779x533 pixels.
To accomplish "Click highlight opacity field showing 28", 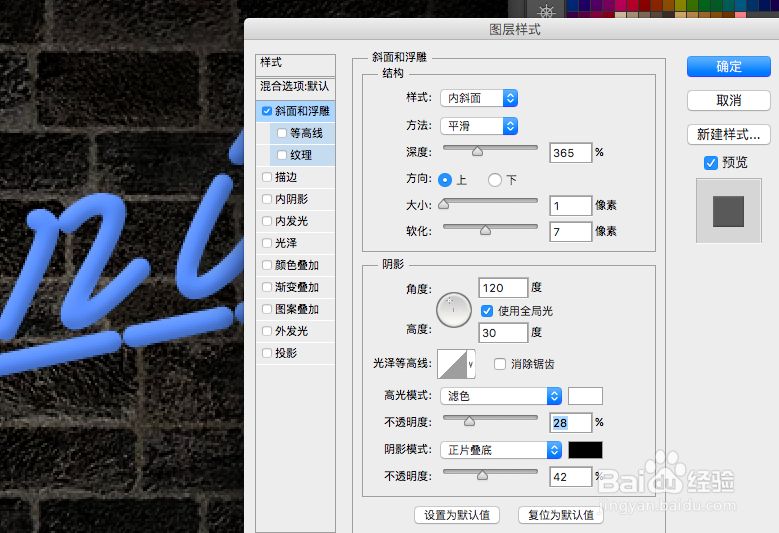I will [571, 423].
